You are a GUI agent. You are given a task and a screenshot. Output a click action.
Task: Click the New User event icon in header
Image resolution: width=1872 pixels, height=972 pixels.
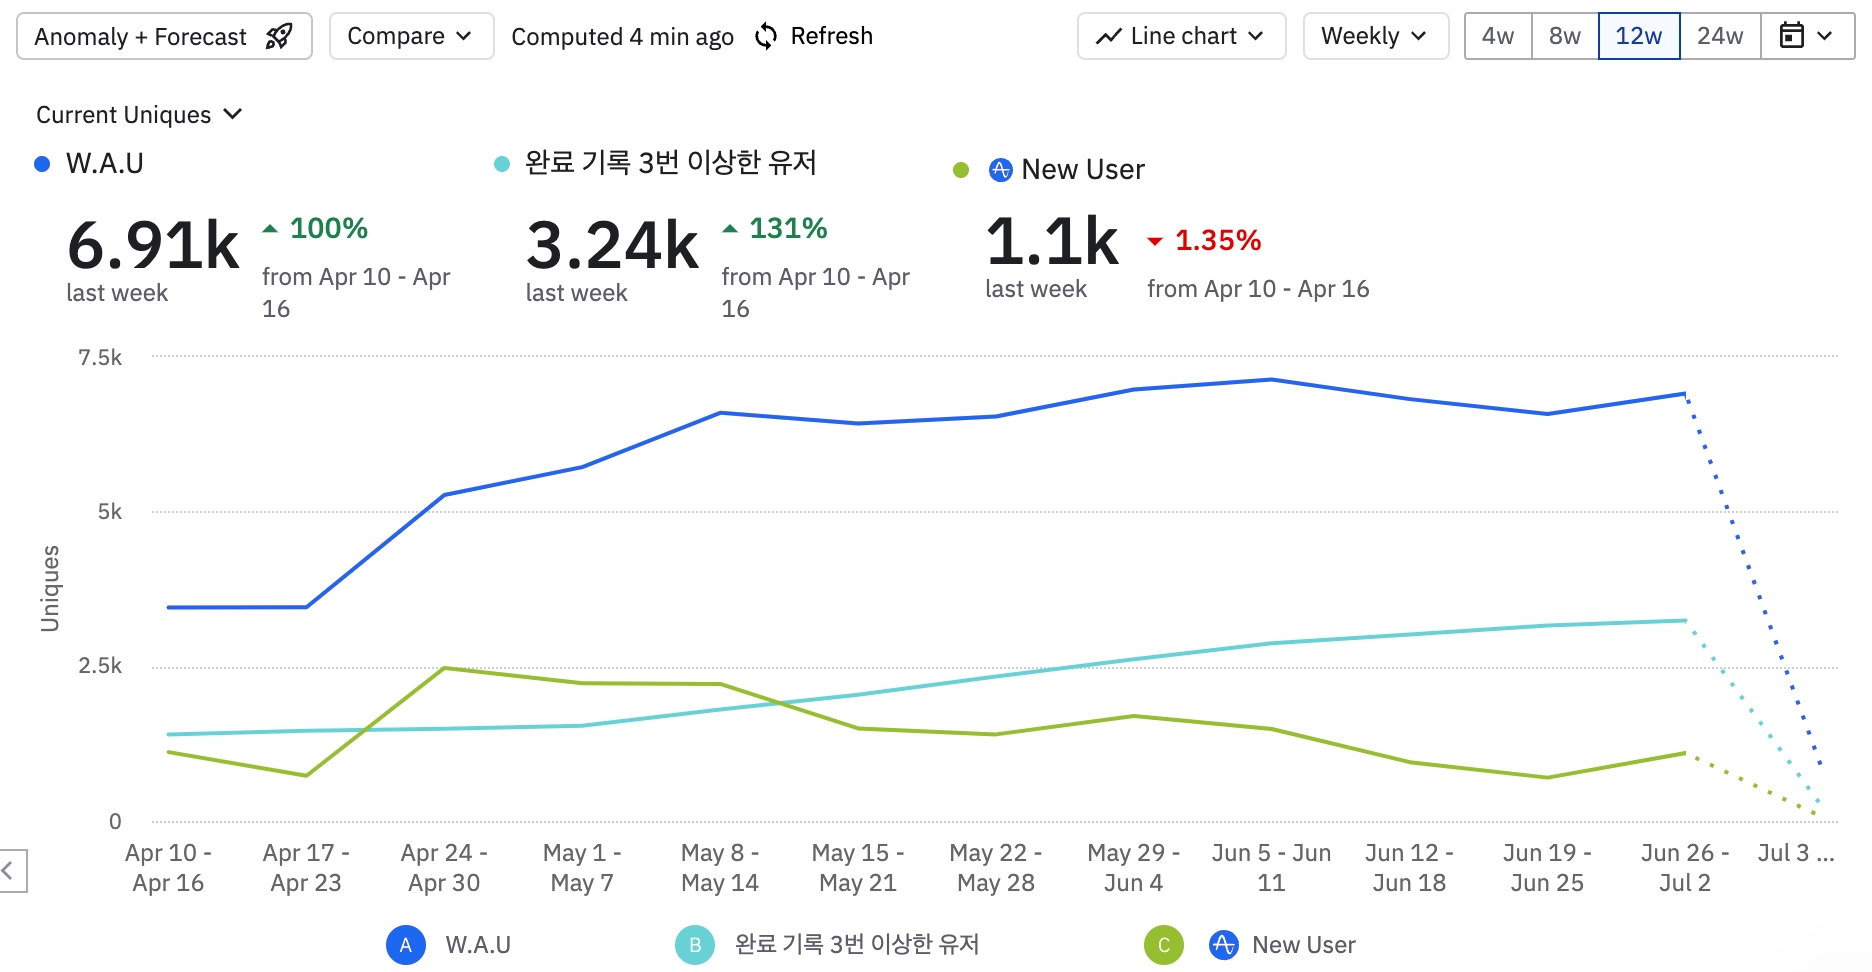[x=1000, y=170]
